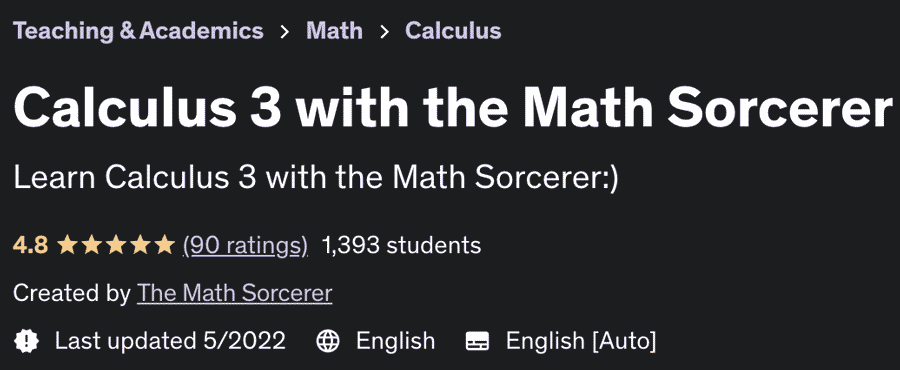Click the Last updated 5/2022 text
The height and width of the screenshot is (370, 900).
point(170,341)
